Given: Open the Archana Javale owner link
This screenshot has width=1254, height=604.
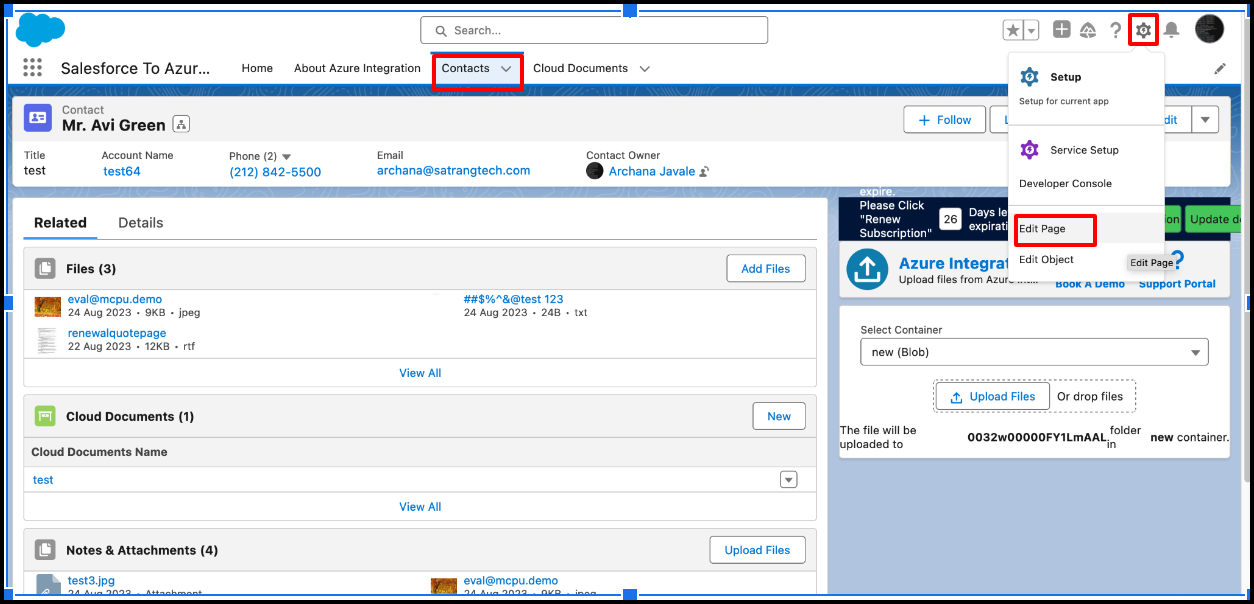Looking at the screenshot, I should pos(653,172).
